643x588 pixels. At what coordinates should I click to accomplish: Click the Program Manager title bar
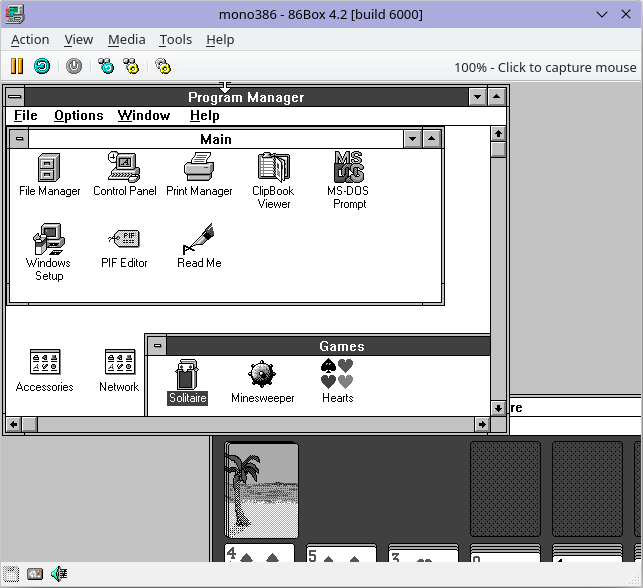[x=246, y=97]
